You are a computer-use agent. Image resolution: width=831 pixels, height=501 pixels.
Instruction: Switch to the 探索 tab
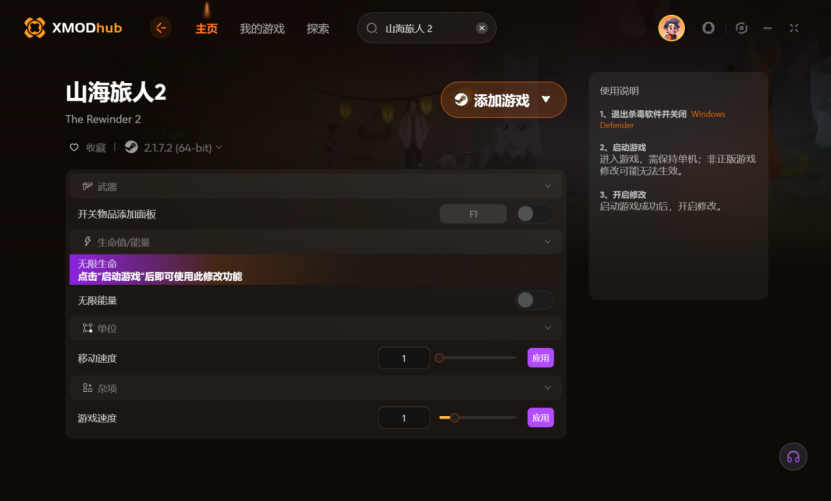tap(317, 29)
